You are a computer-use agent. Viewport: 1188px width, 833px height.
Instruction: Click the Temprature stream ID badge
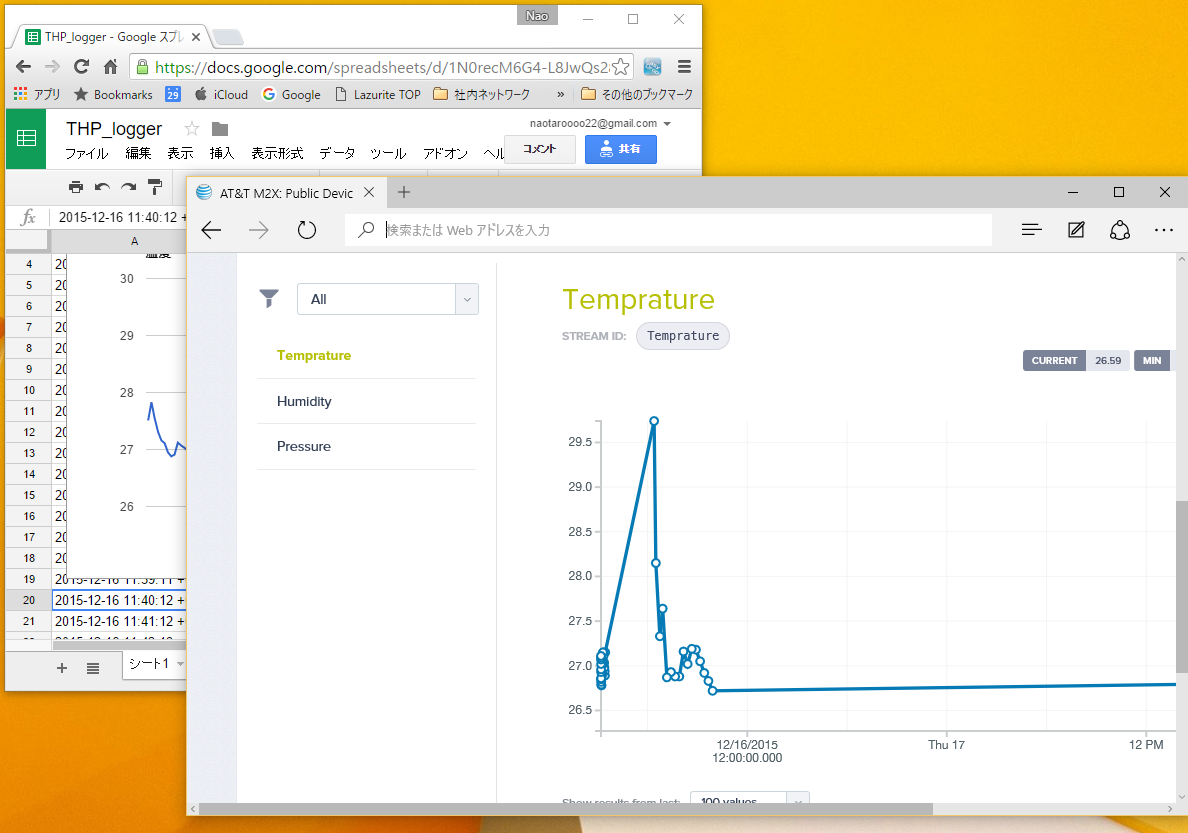point(683,336)
